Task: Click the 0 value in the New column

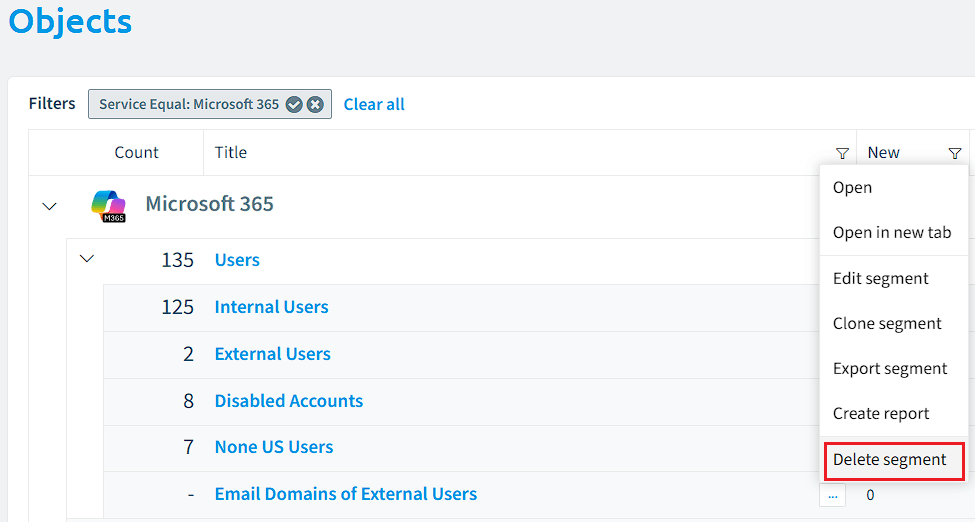Action: (870, 495)
